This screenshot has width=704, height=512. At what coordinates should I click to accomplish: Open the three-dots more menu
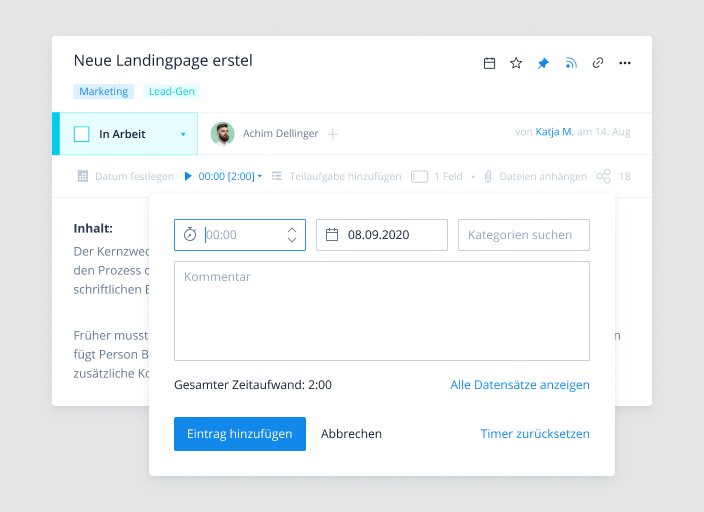625,63
